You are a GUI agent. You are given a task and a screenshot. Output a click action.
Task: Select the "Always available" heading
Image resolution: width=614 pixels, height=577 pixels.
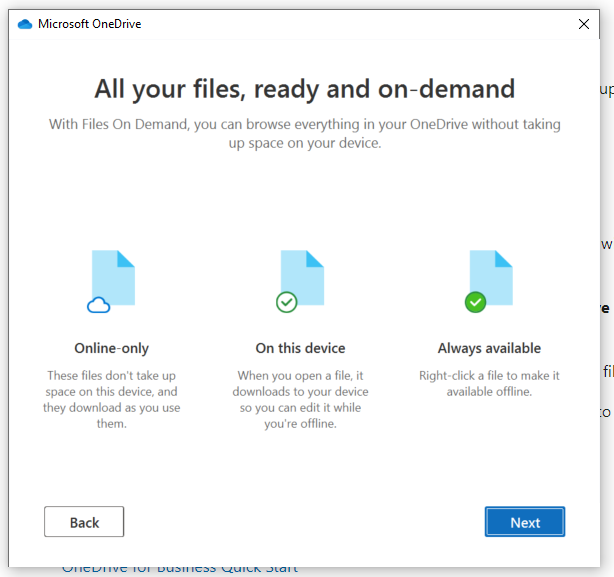(x=489, y=348)
